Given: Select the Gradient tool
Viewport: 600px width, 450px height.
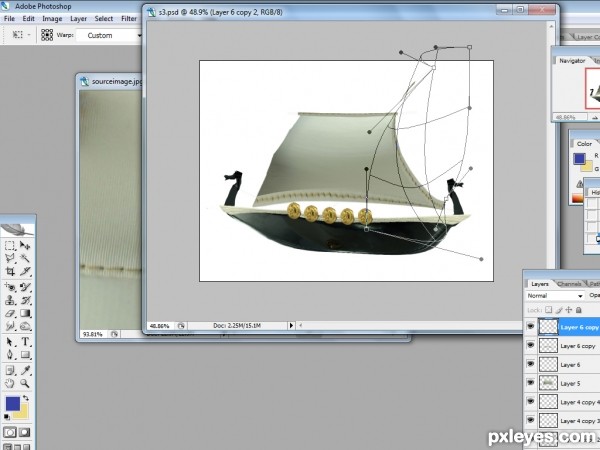Looking at the screenshot, I should 25,313.
